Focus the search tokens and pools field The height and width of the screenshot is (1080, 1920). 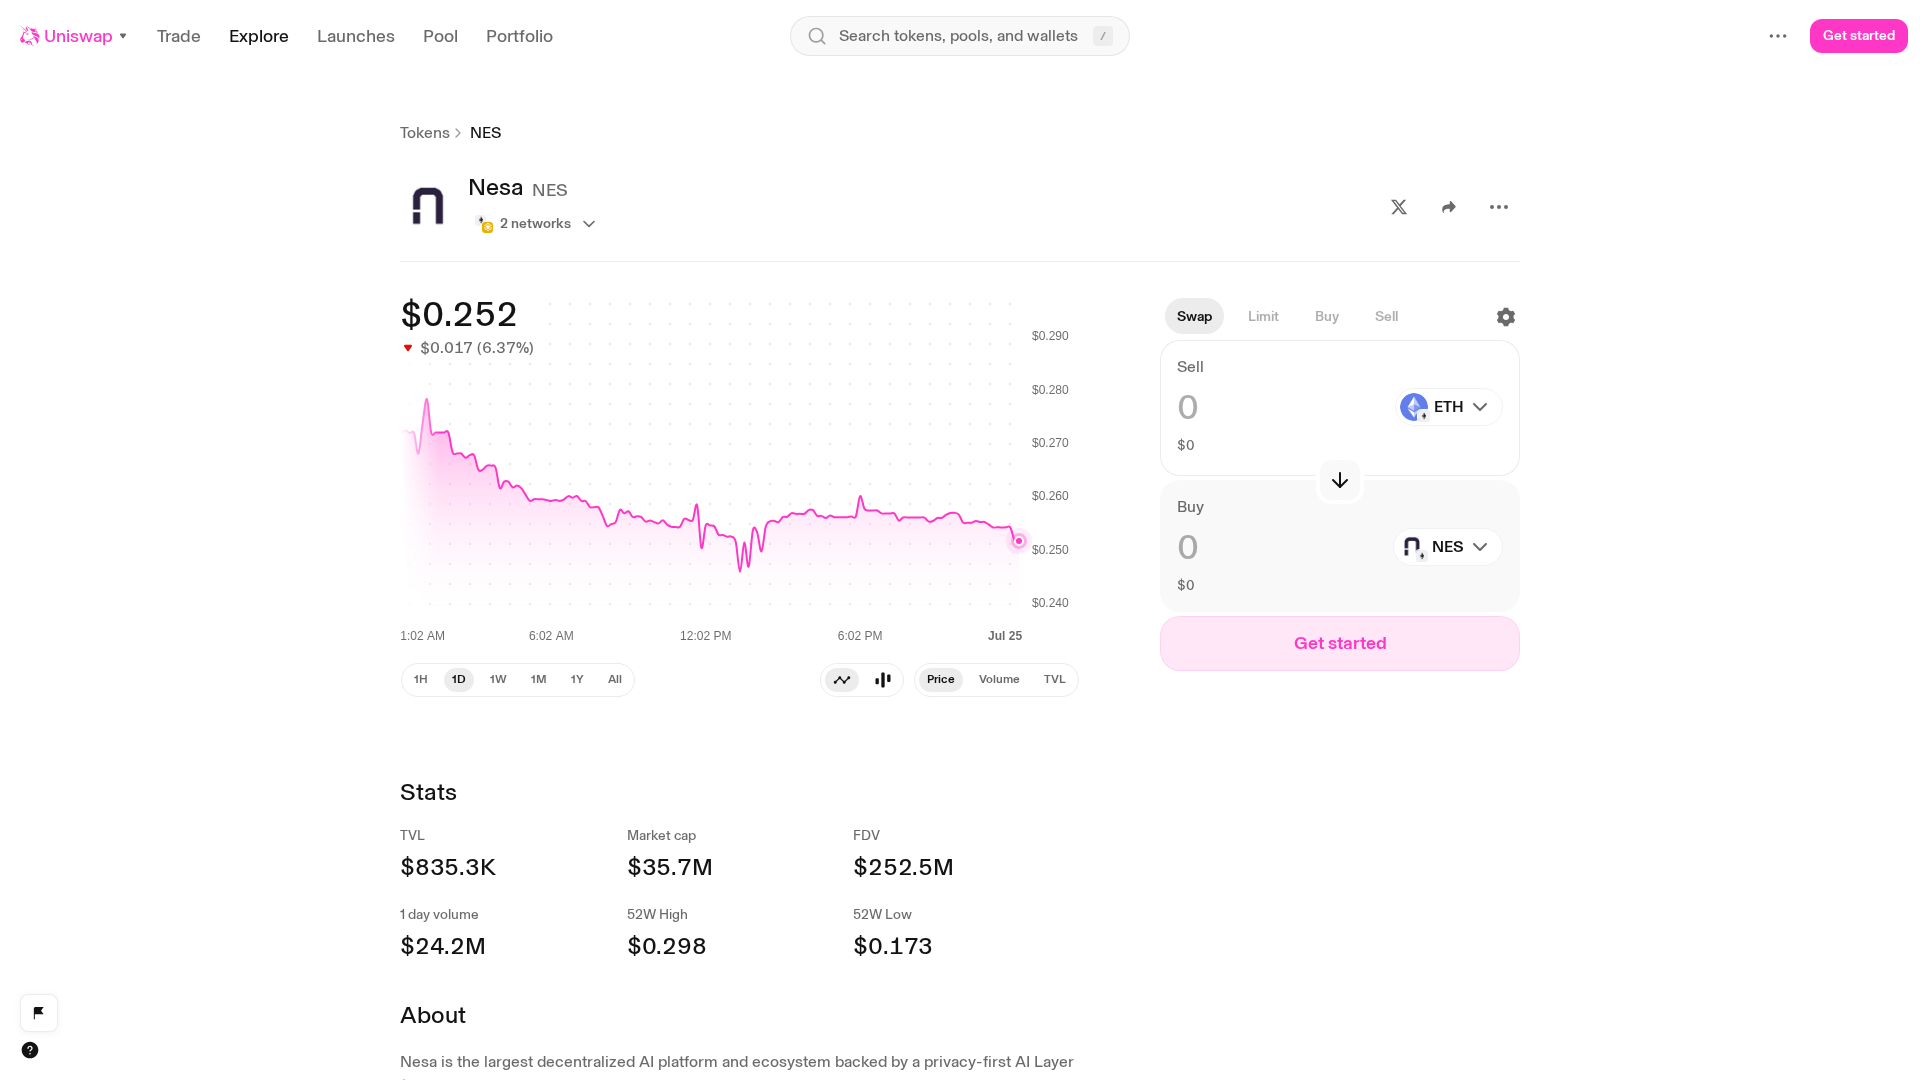(960, 36)
